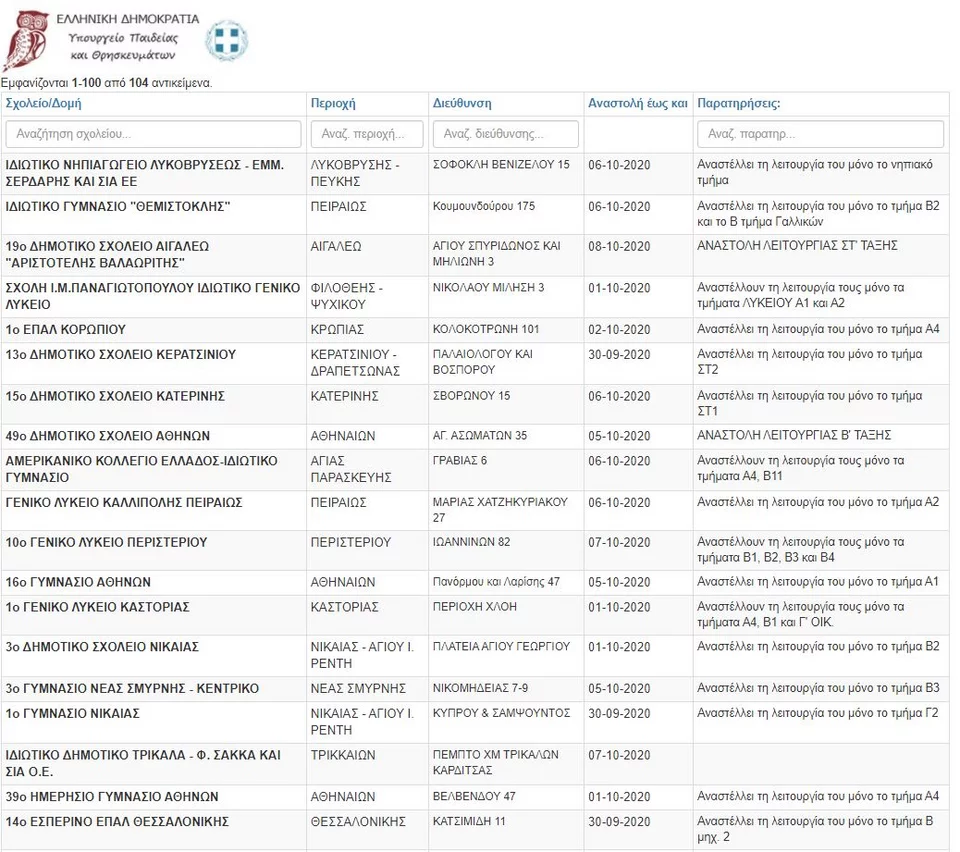960x852 pixels.
Task: Click the remarks search filter box
Action: click(x=819, y=134)
